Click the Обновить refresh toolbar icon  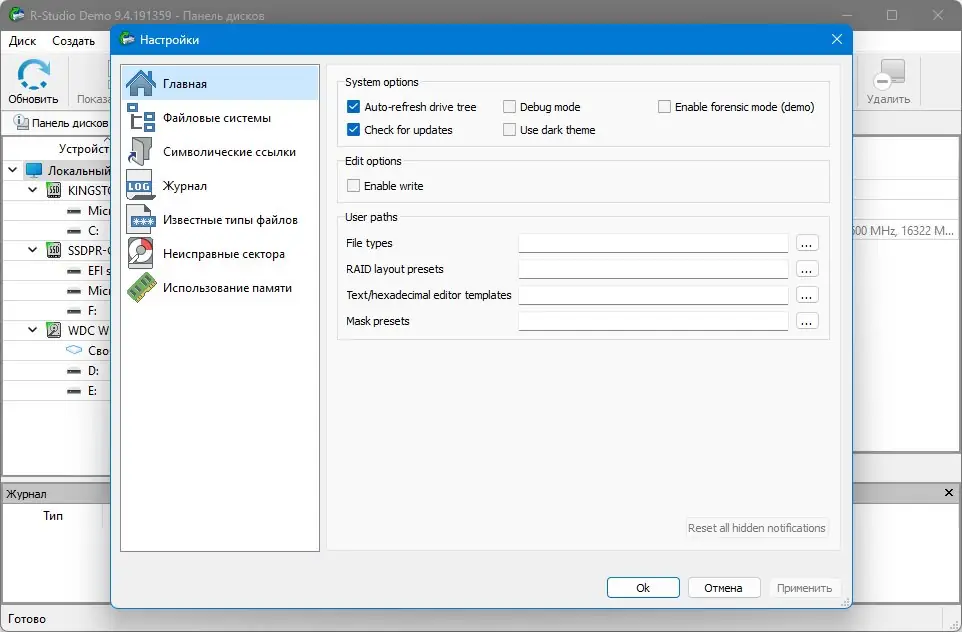point(33,76)
